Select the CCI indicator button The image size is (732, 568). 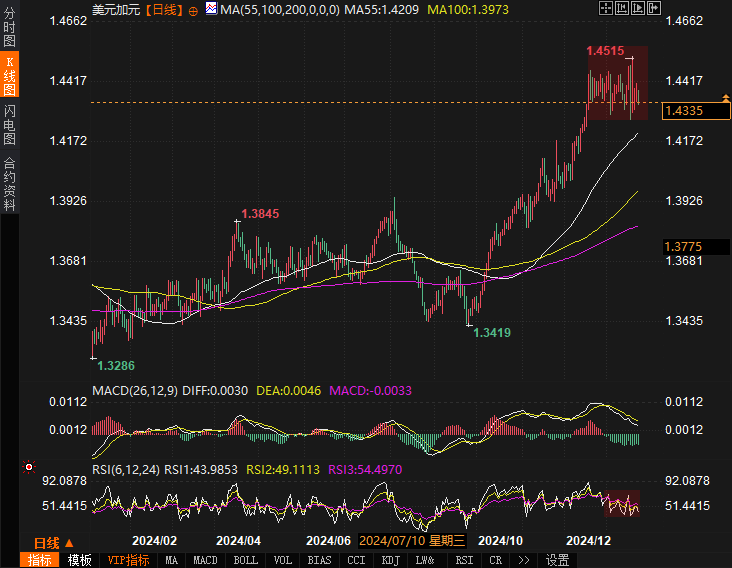(x=356, y=560)
